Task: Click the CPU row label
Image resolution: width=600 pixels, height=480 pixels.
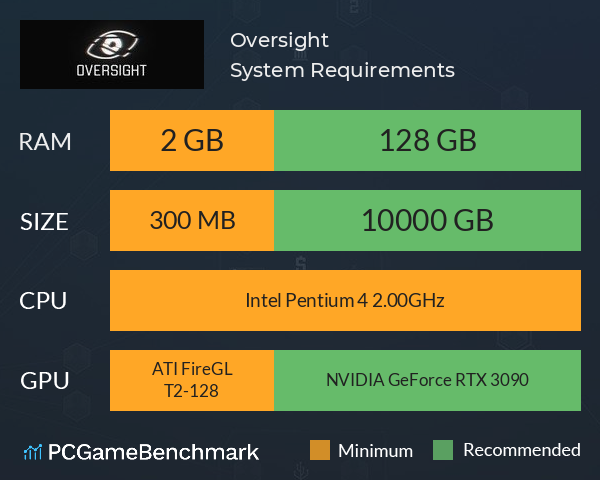Action: (x=43, y=301)
